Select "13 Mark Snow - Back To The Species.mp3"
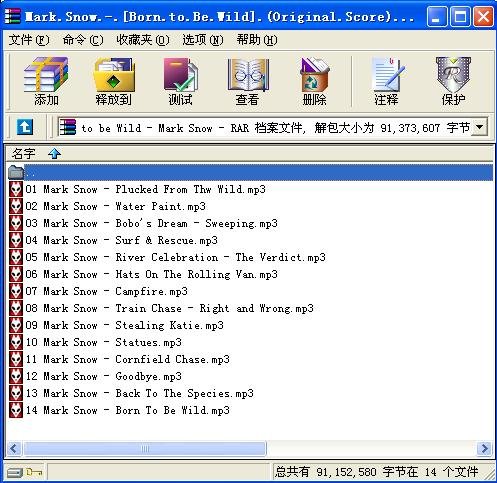This screenshot has height=483, width=497. pos(140,393)
